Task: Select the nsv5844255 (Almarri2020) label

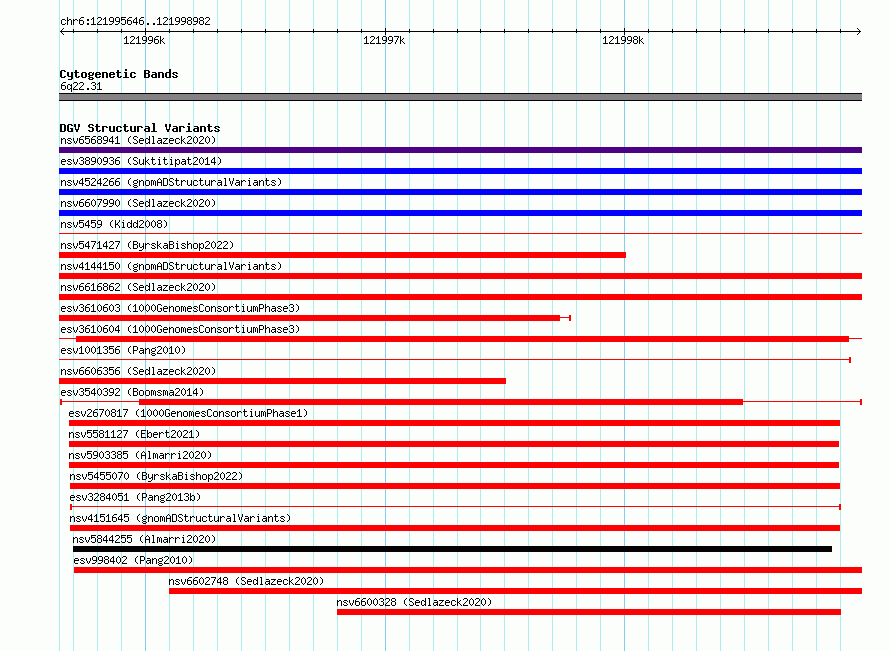Action: point(144,539)
